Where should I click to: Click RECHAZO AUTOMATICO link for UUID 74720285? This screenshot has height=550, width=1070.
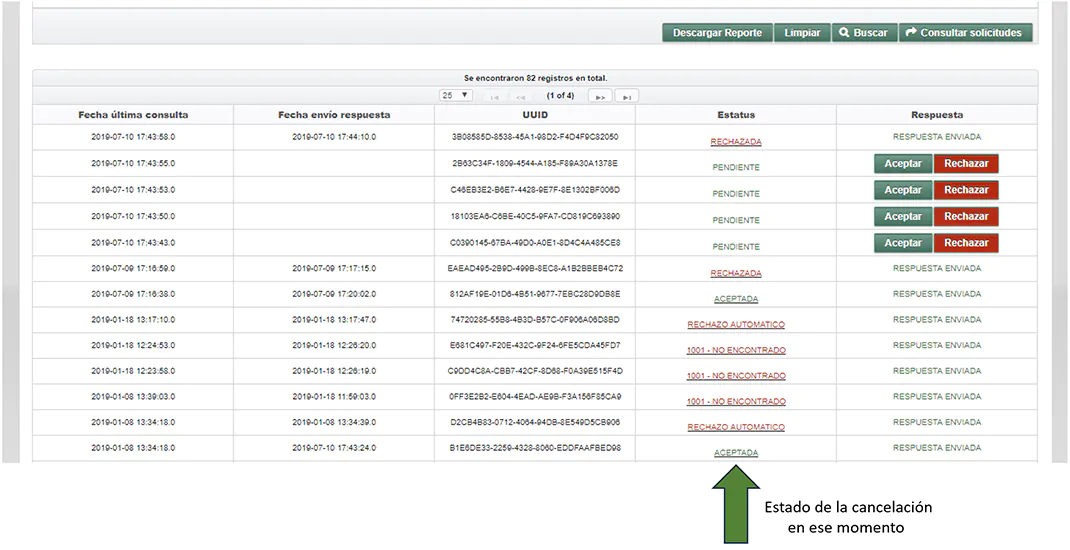(x=736, y=325)
